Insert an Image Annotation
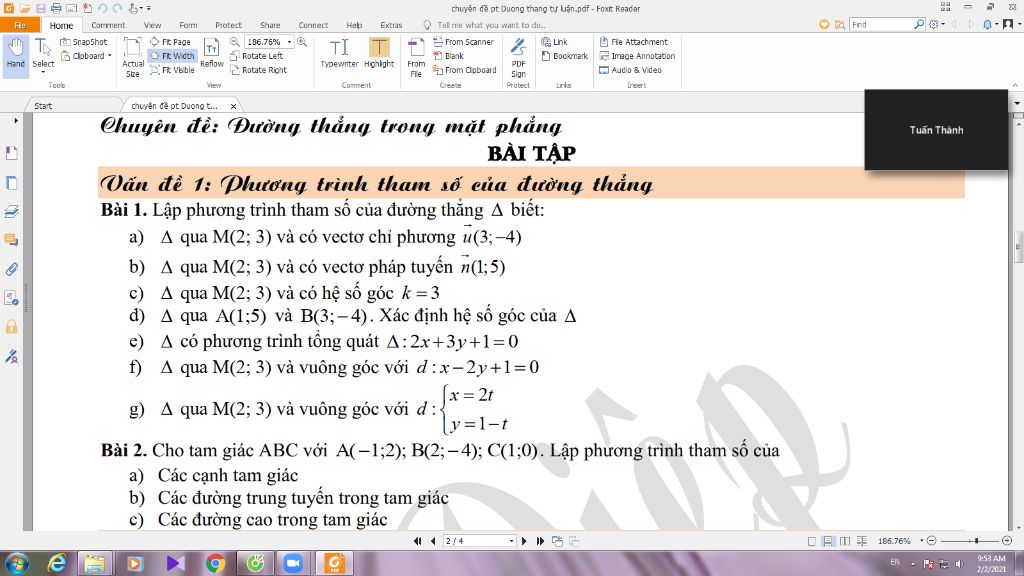Viewport: 1024px width, 576px height. click(x=637, y=56)
